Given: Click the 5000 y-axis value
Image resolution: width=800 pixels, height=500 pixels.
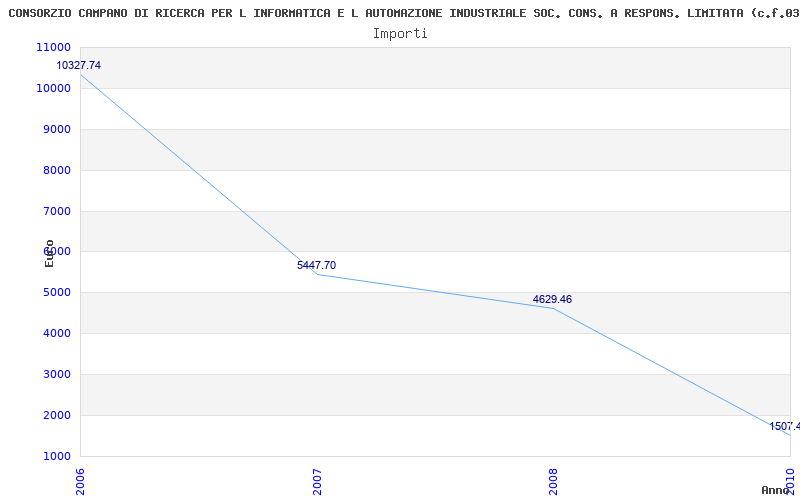Looking at the screenshot, I should point(55,292).
